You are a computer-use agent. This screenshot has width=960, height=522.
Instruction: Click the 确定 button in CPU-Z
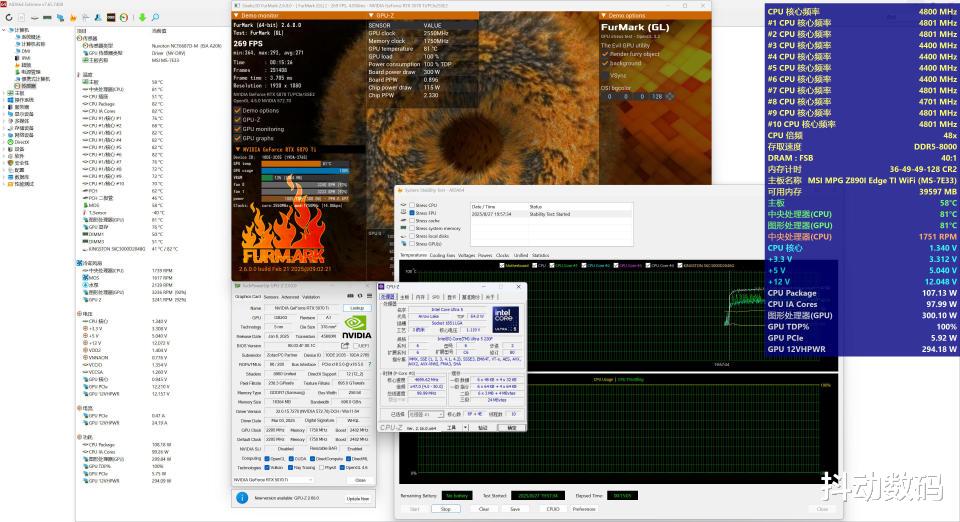(x=512, y=428)
